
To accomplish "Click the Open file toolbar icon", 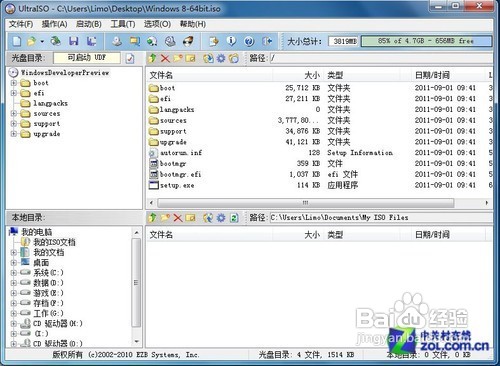I will (32, 41).
